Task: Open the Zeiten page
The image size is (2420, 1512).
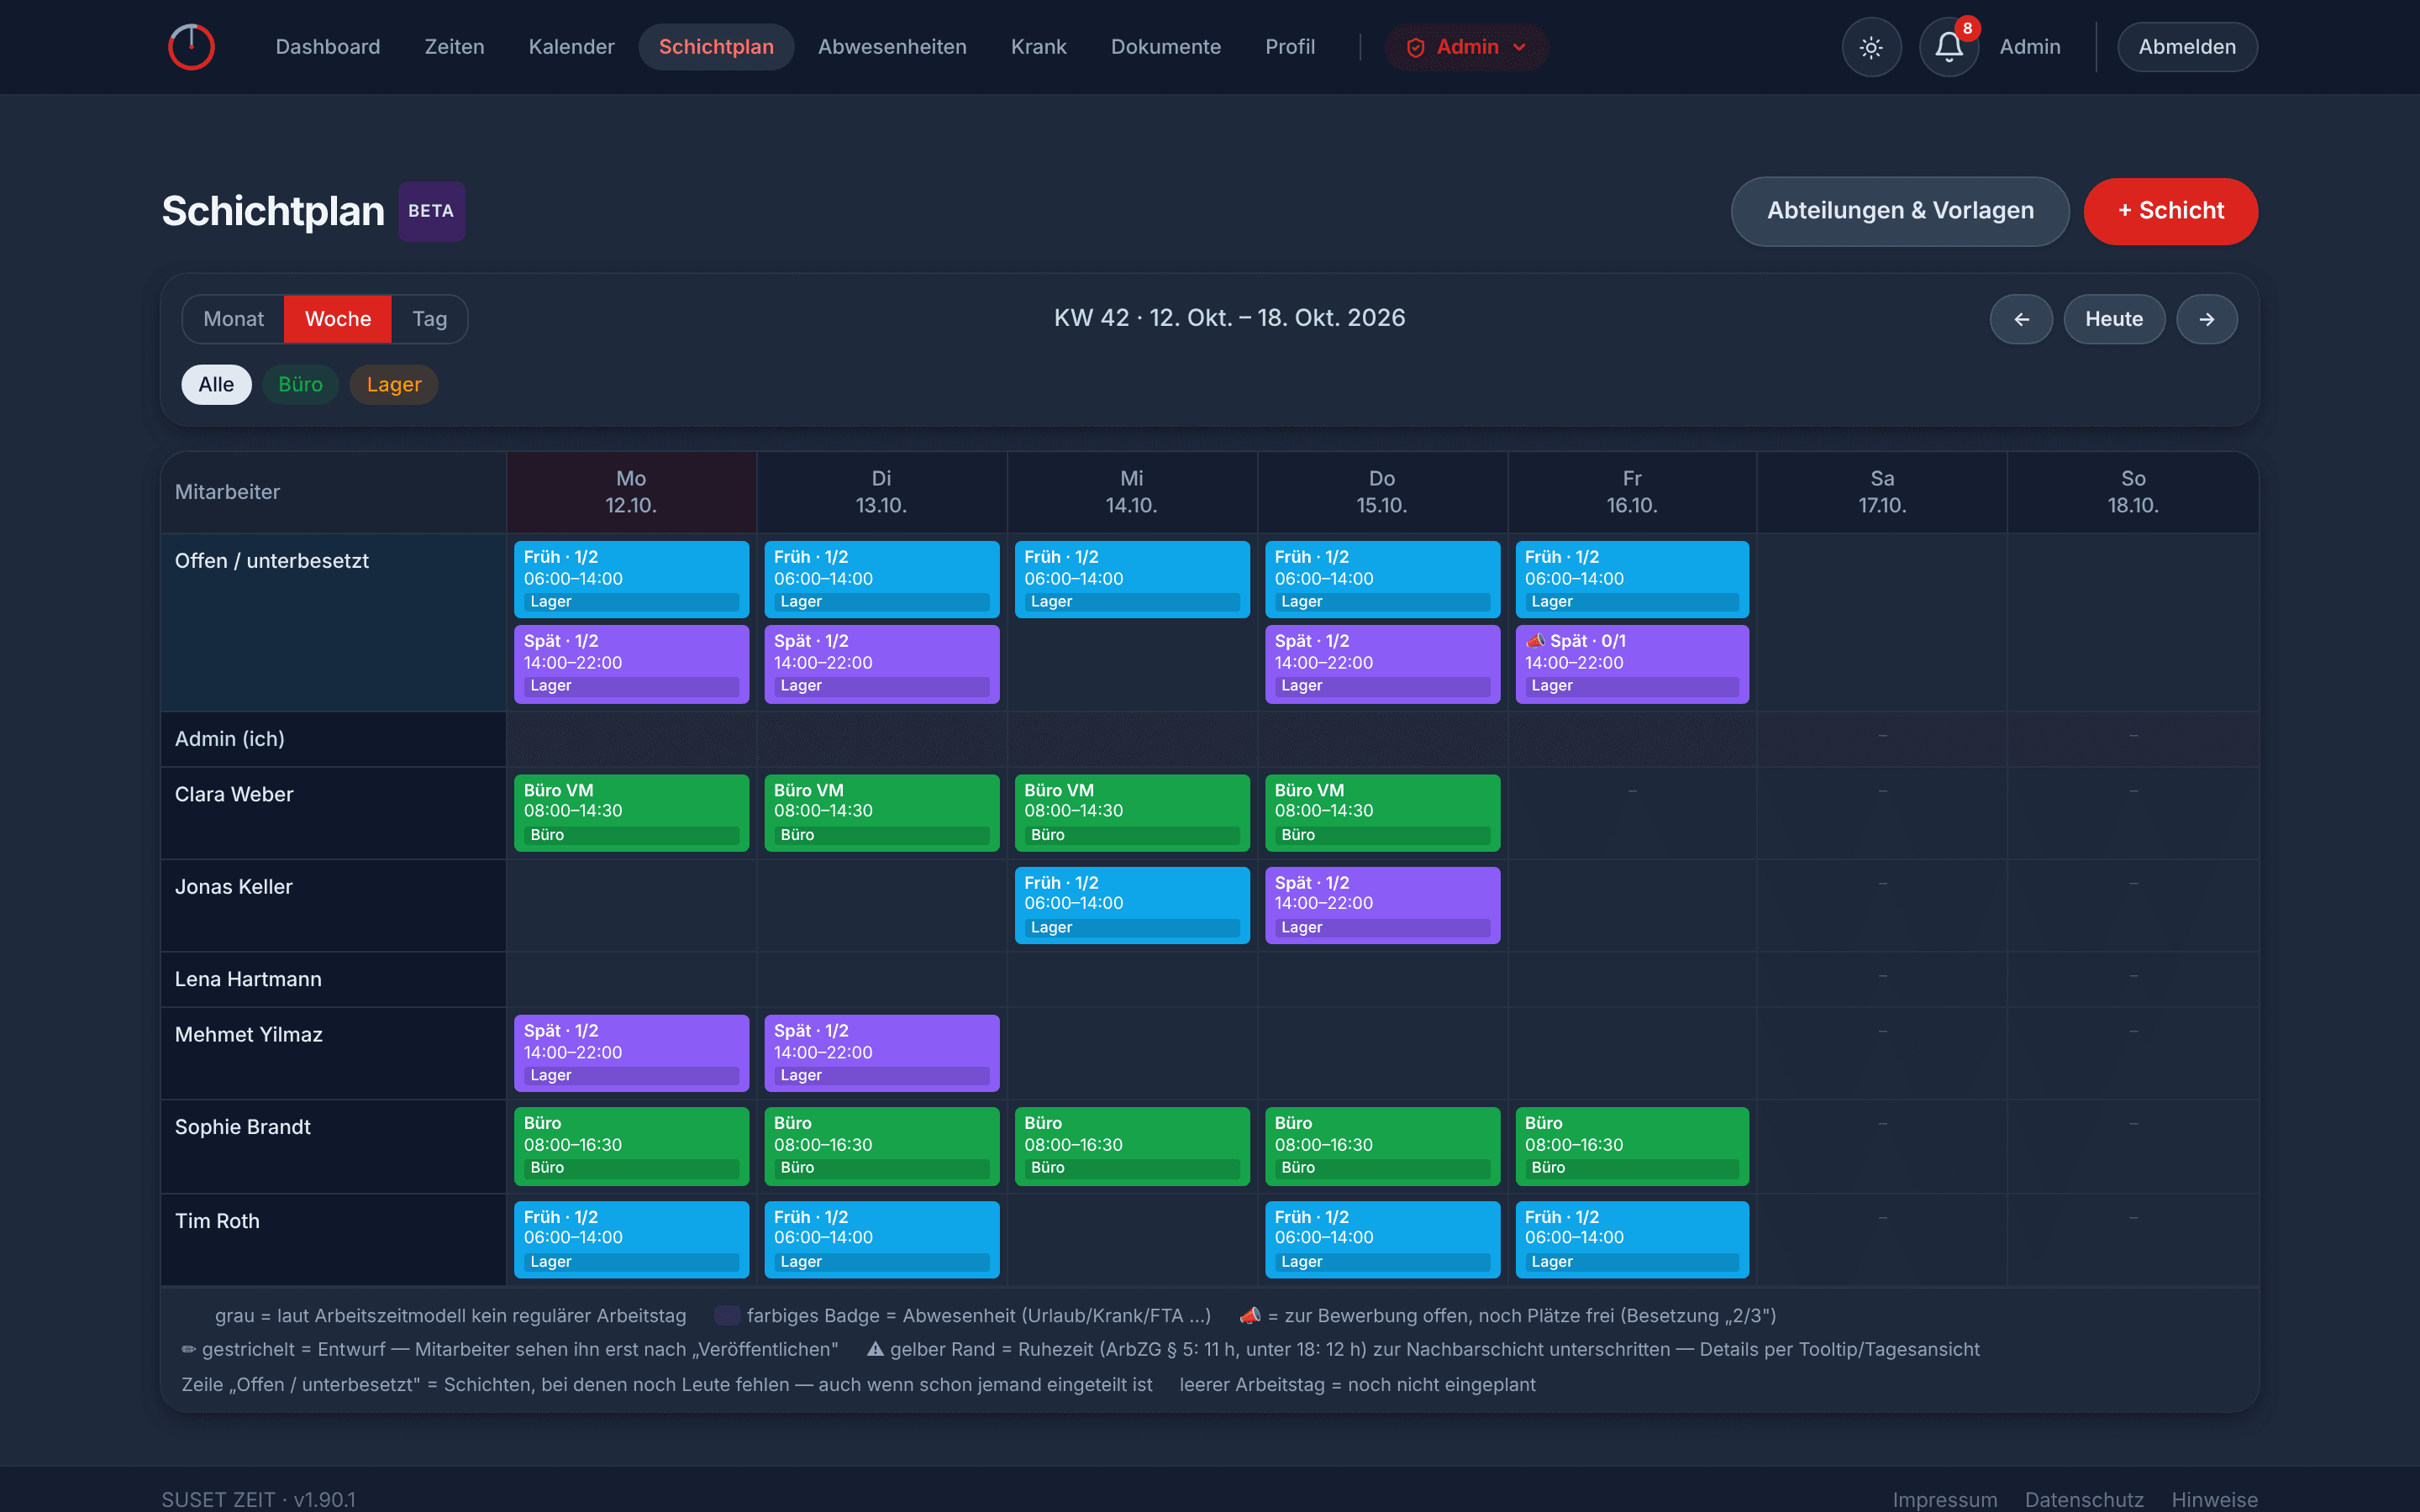Action: point(454,47)
